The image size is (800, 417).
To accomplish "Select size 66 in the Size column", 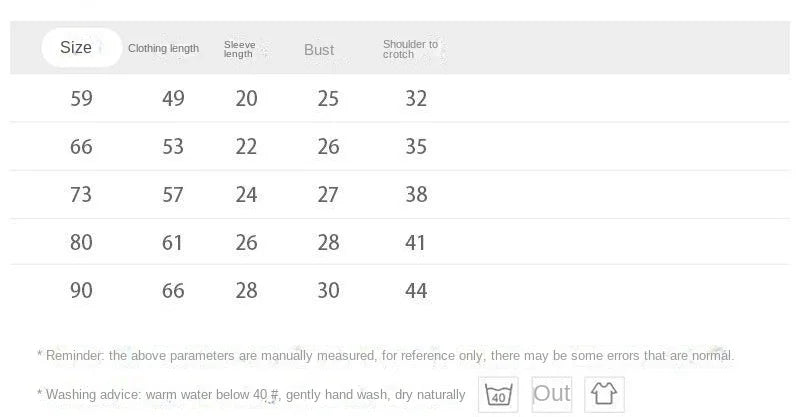I will 81,146.
